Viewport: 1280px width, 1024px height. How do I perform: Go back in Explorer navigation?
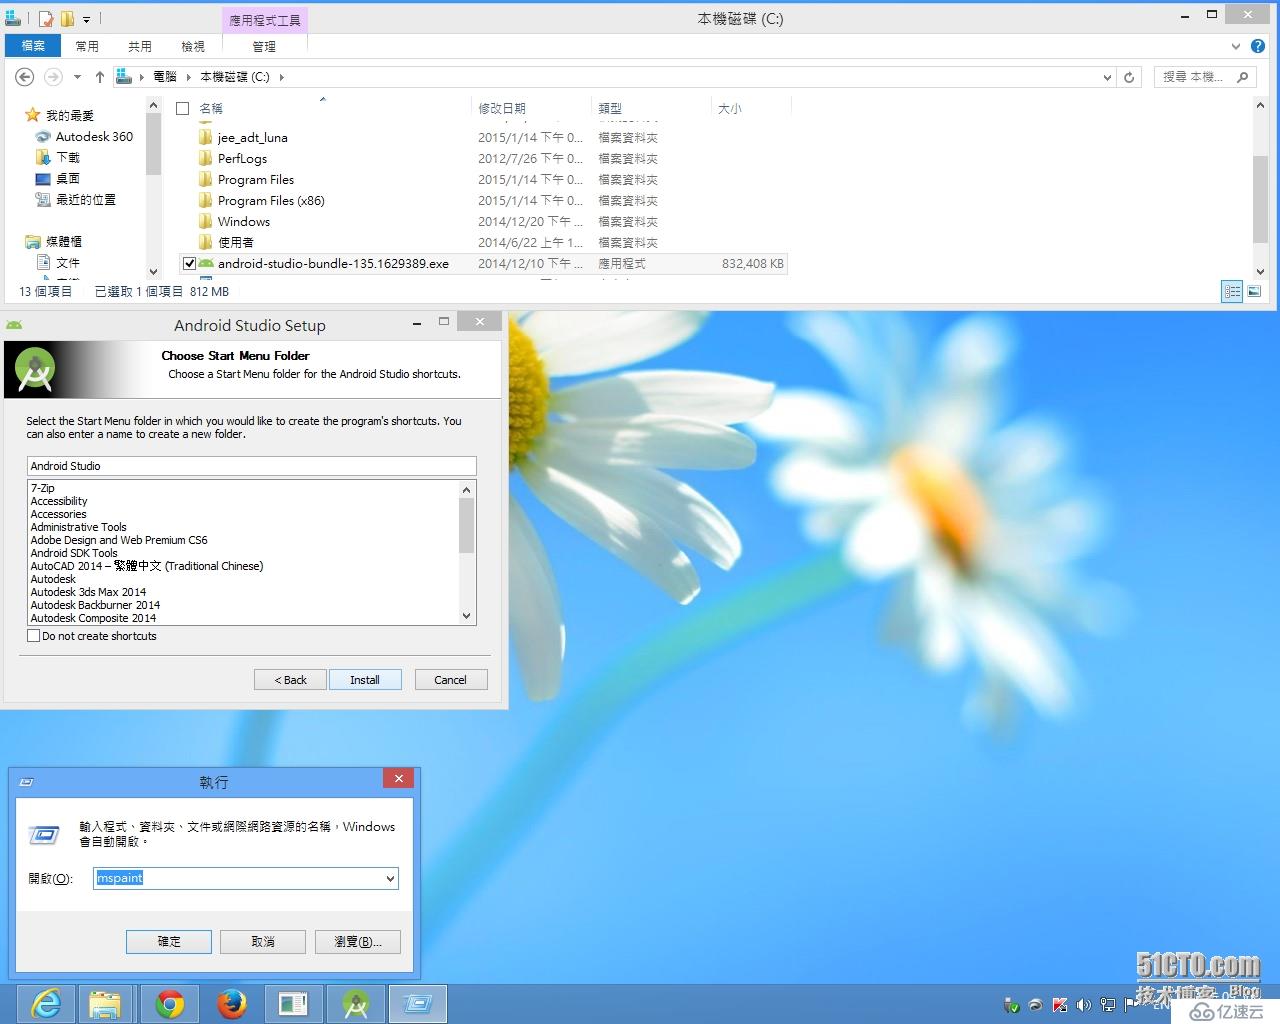pyautogui.click(x=25, y=77)
